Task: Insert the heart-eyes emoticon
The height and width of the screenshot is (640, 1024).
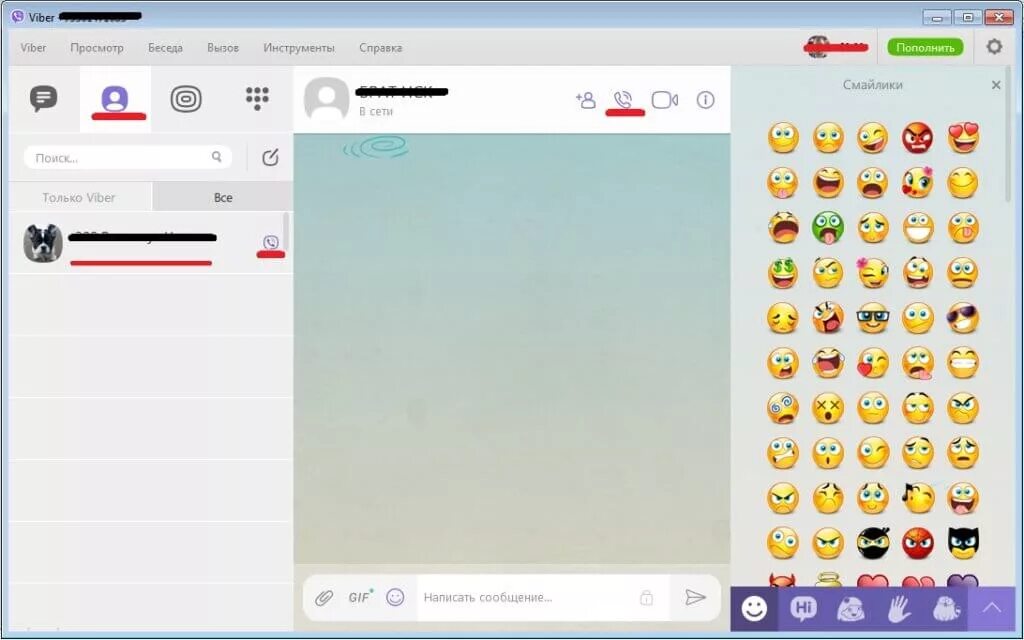Action: pyautogui.click(x=963, y=138)
